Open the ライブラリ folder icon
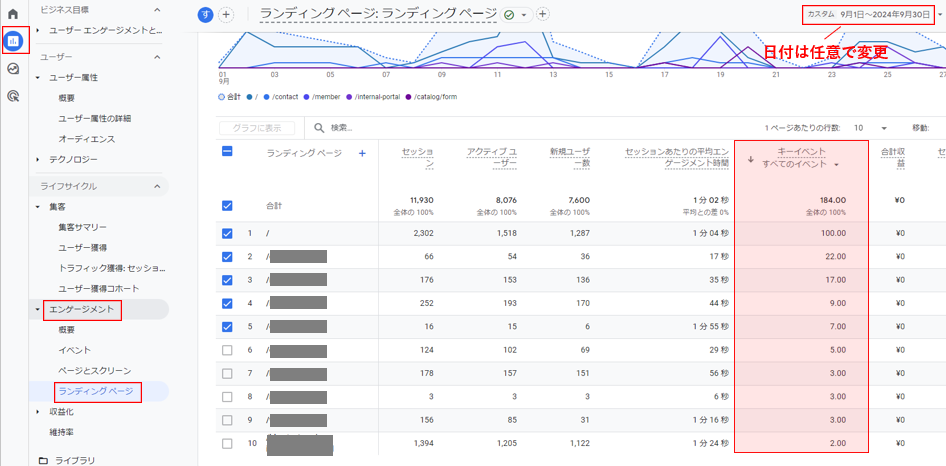This screenshot has height=466, width=946. tap(43, 461)
